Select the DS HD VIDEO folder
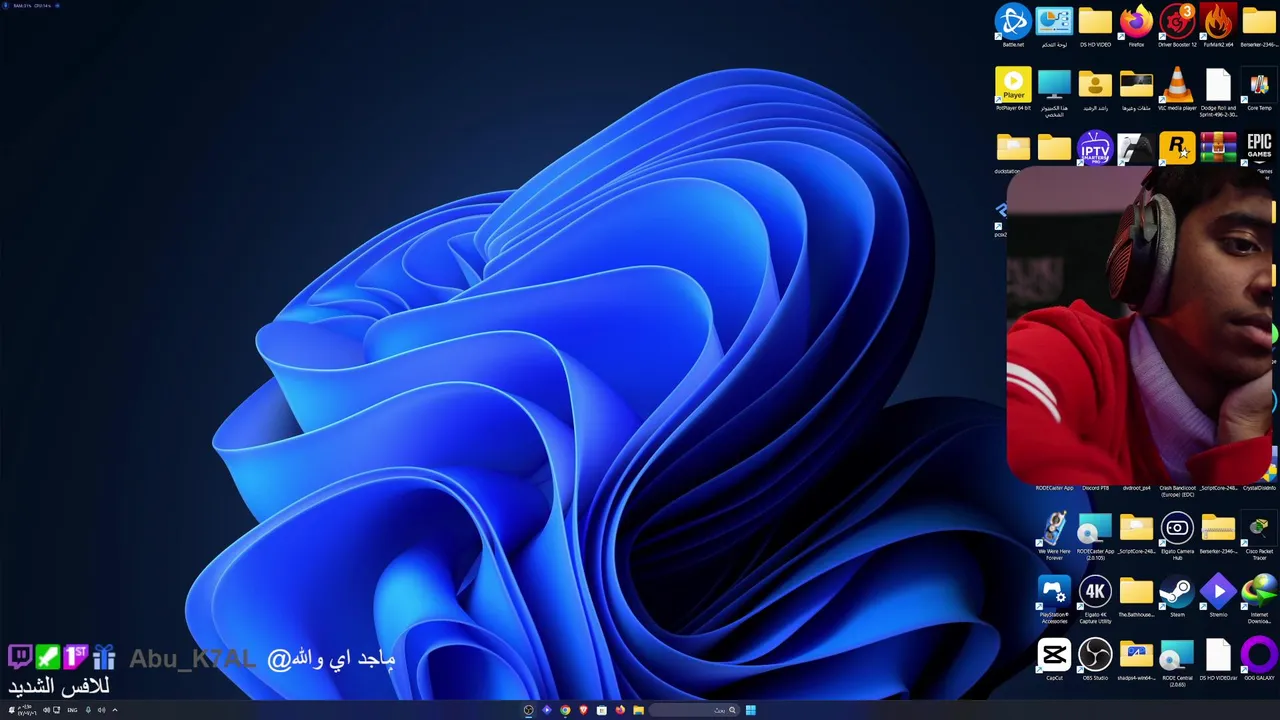1280x720 pixels. [1095, 26]
